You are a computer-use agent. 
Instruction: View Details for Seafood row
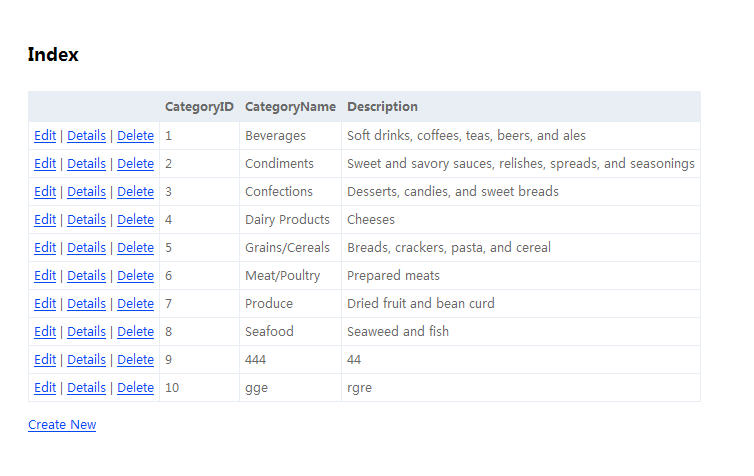(86, 331)
